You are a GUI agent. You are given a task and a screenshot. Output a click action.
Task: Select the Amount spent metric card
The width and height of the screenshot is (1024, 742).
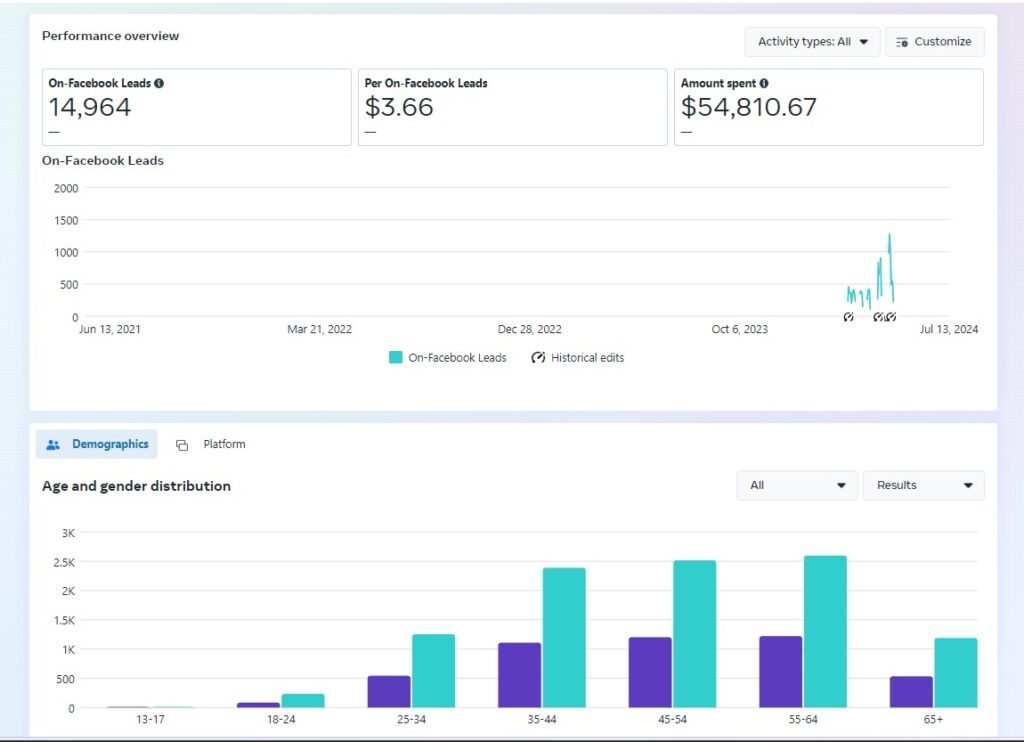coord(829,107)
